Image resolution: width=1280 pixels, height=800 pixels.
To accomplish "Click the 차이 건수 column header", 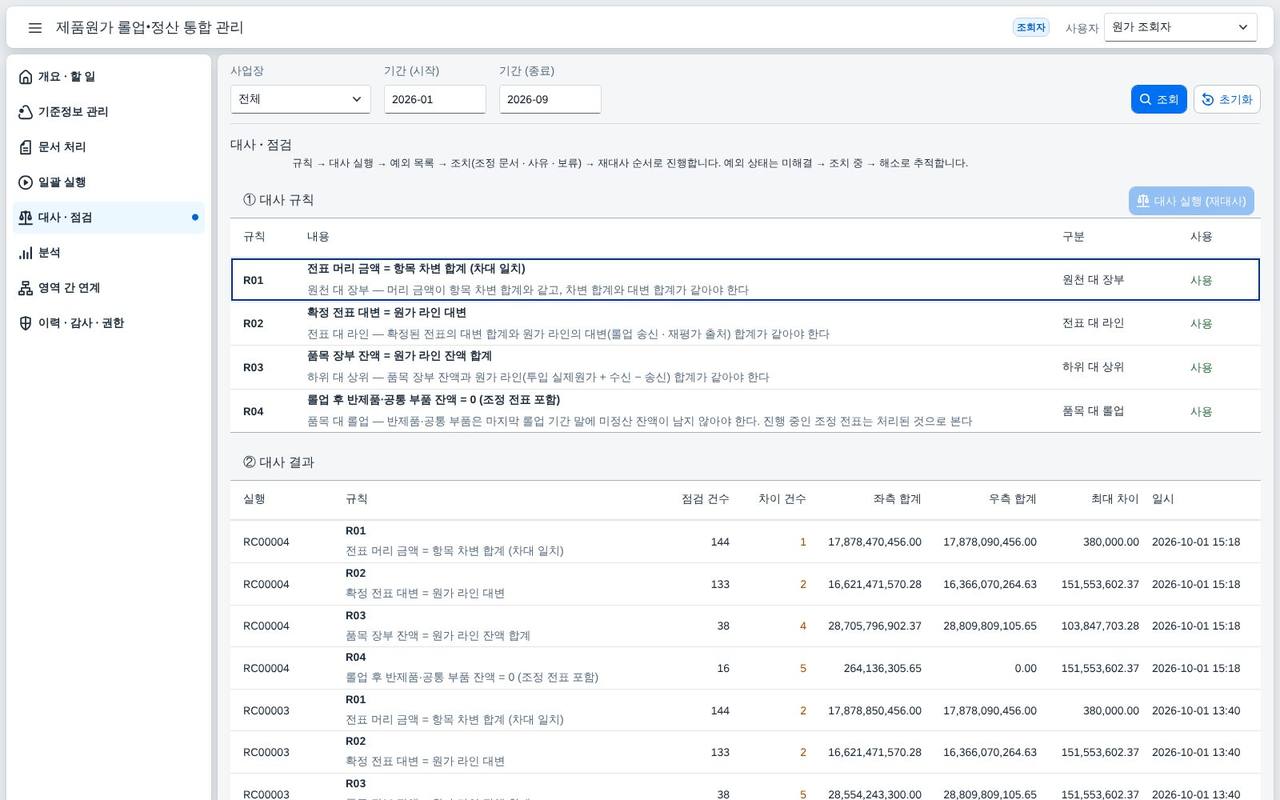I will (x=782, y=499).
